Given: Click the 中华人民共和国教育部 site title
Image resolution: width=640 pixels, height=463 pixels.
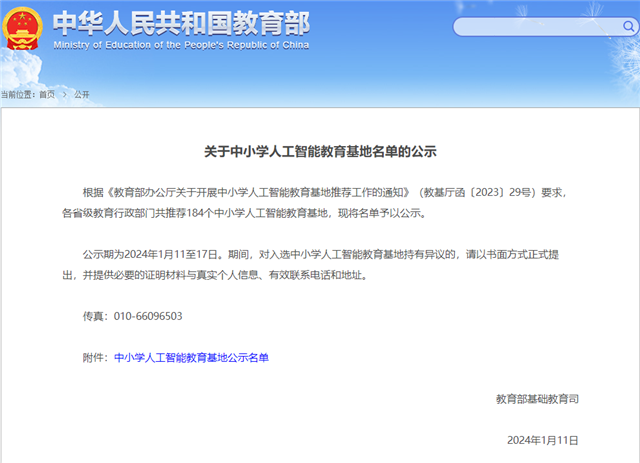Looking at the screenshot, I should click(x=180, y=22).
